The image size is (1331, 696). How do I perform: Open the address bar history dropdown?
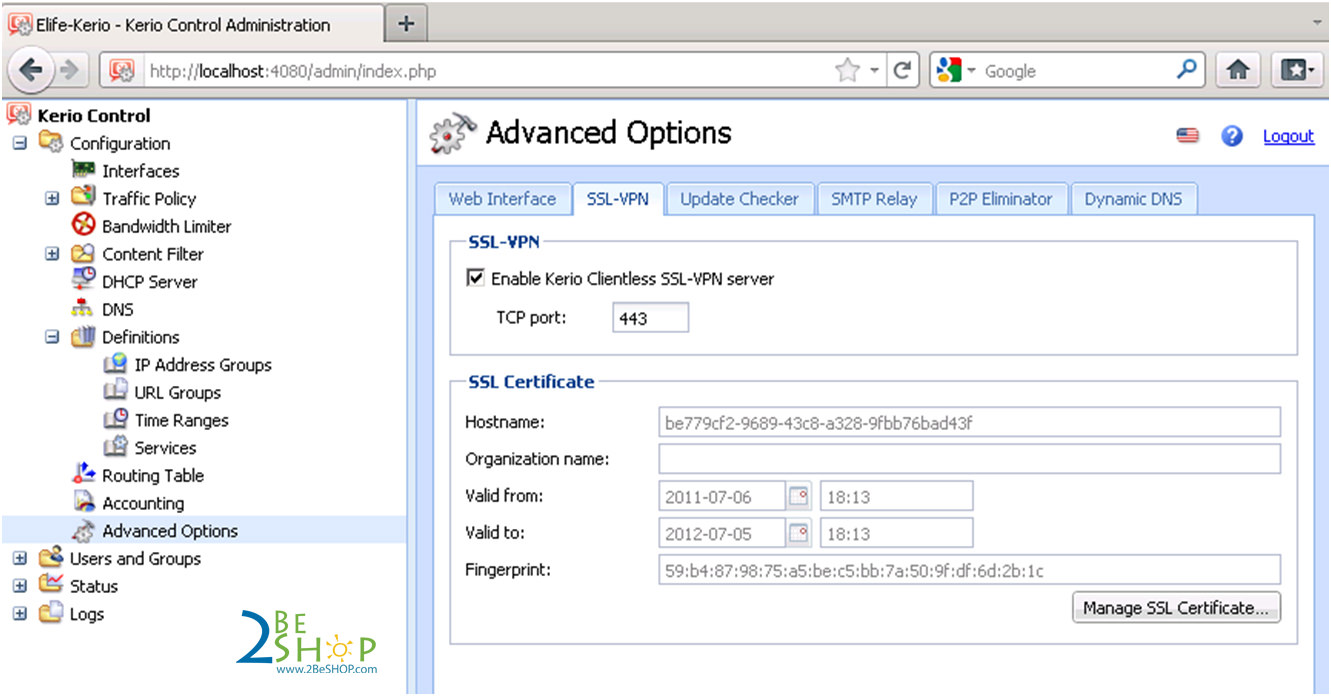pyautogui.click(x=874, y=71)
